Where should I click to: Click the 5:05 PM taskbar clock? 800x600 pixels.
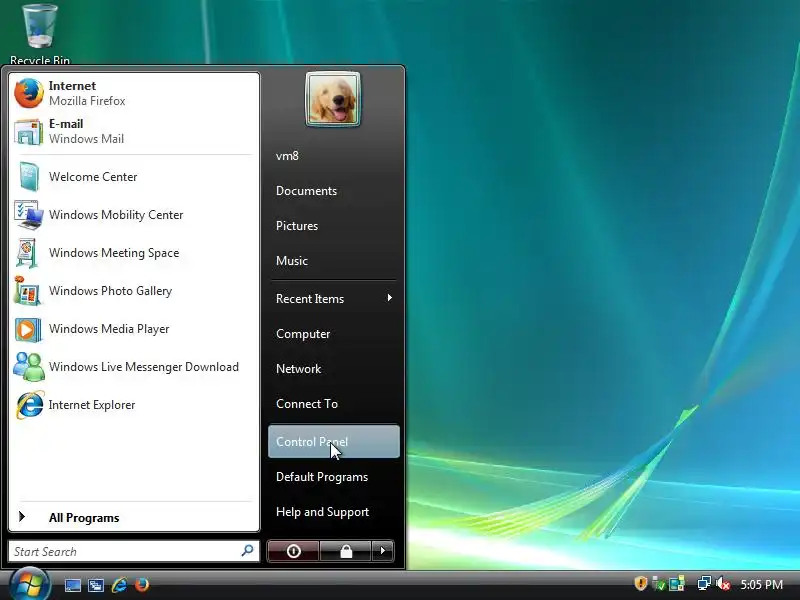761,584
